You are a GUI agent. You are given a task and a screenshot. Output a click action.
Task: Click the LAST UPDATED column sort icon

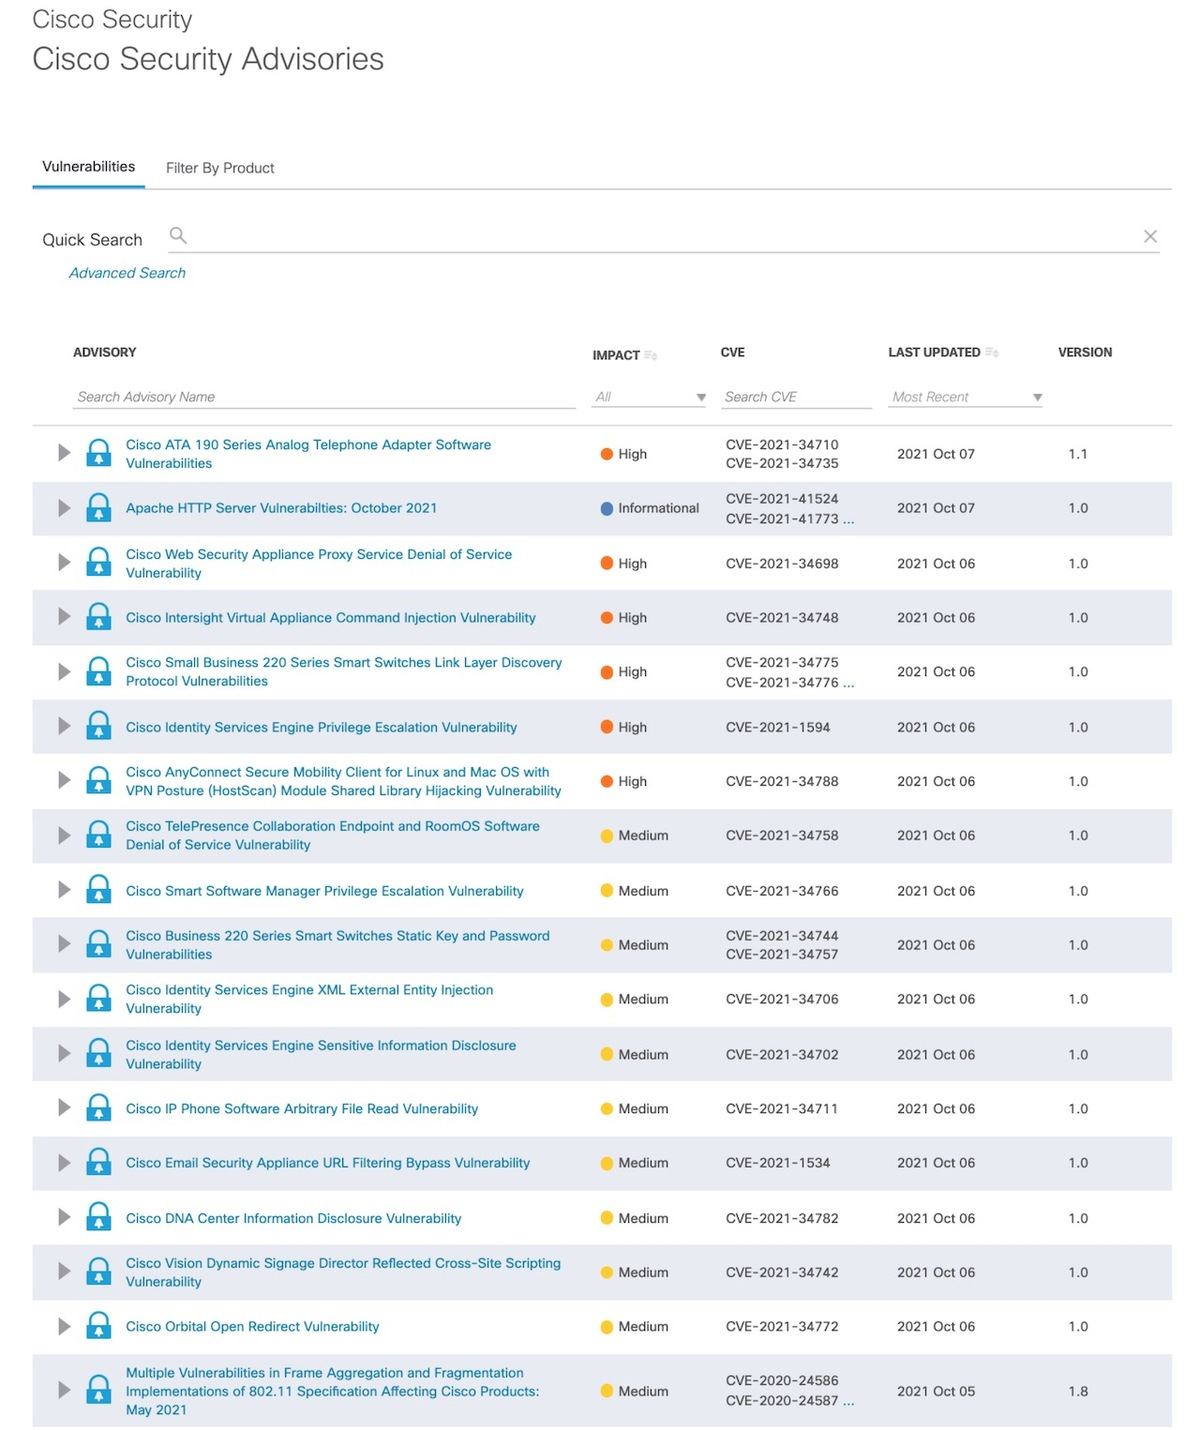click(992, 352)
